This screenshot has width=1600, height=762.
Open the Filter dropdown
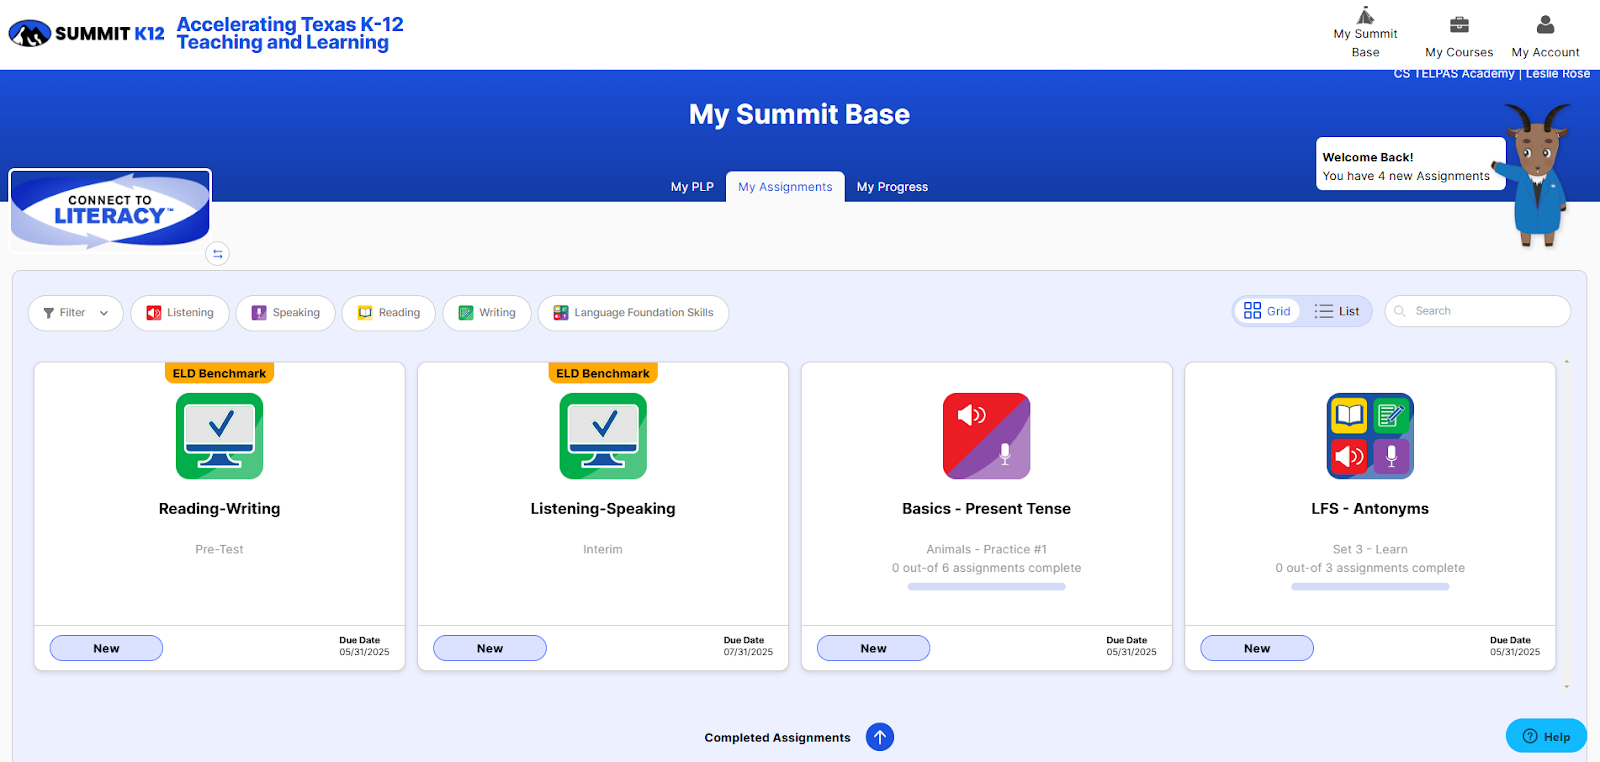pos(76,313)
